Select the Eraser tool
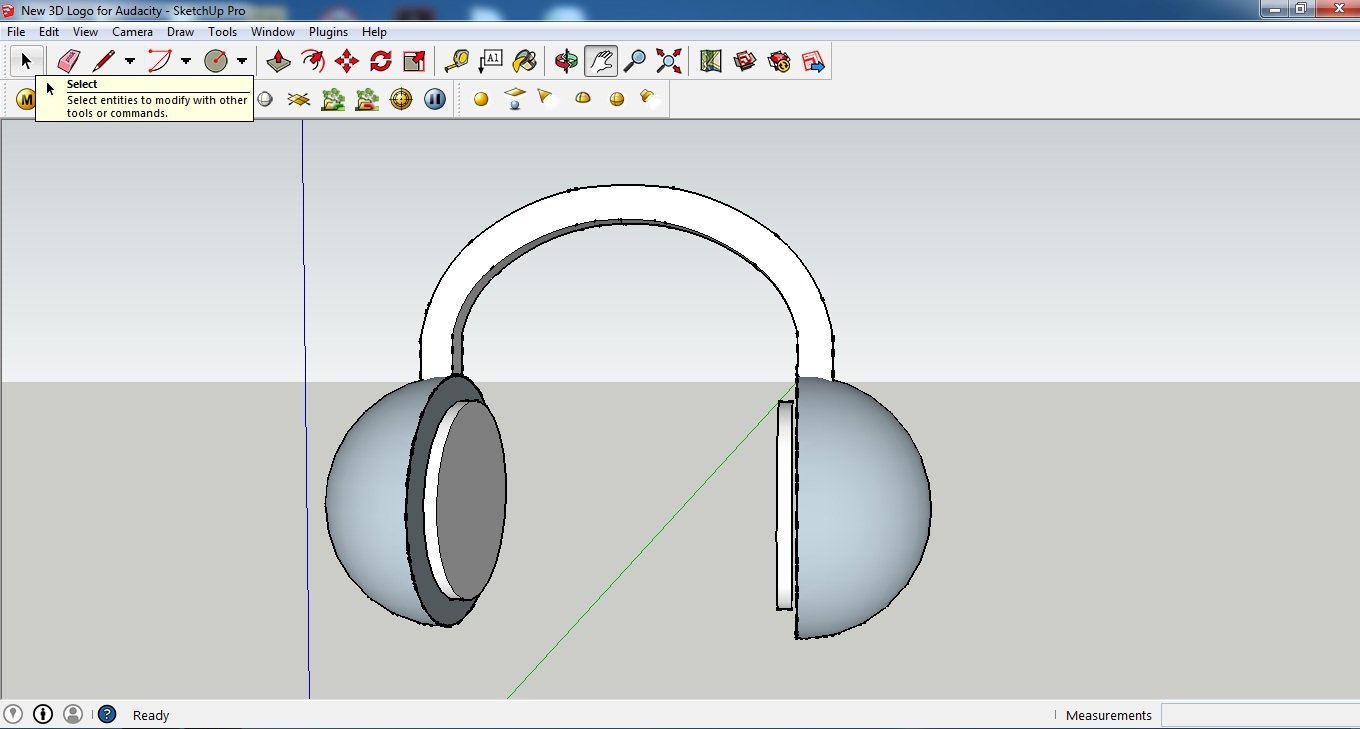This screenshot has height=729, width=1360. click(68, 61)
